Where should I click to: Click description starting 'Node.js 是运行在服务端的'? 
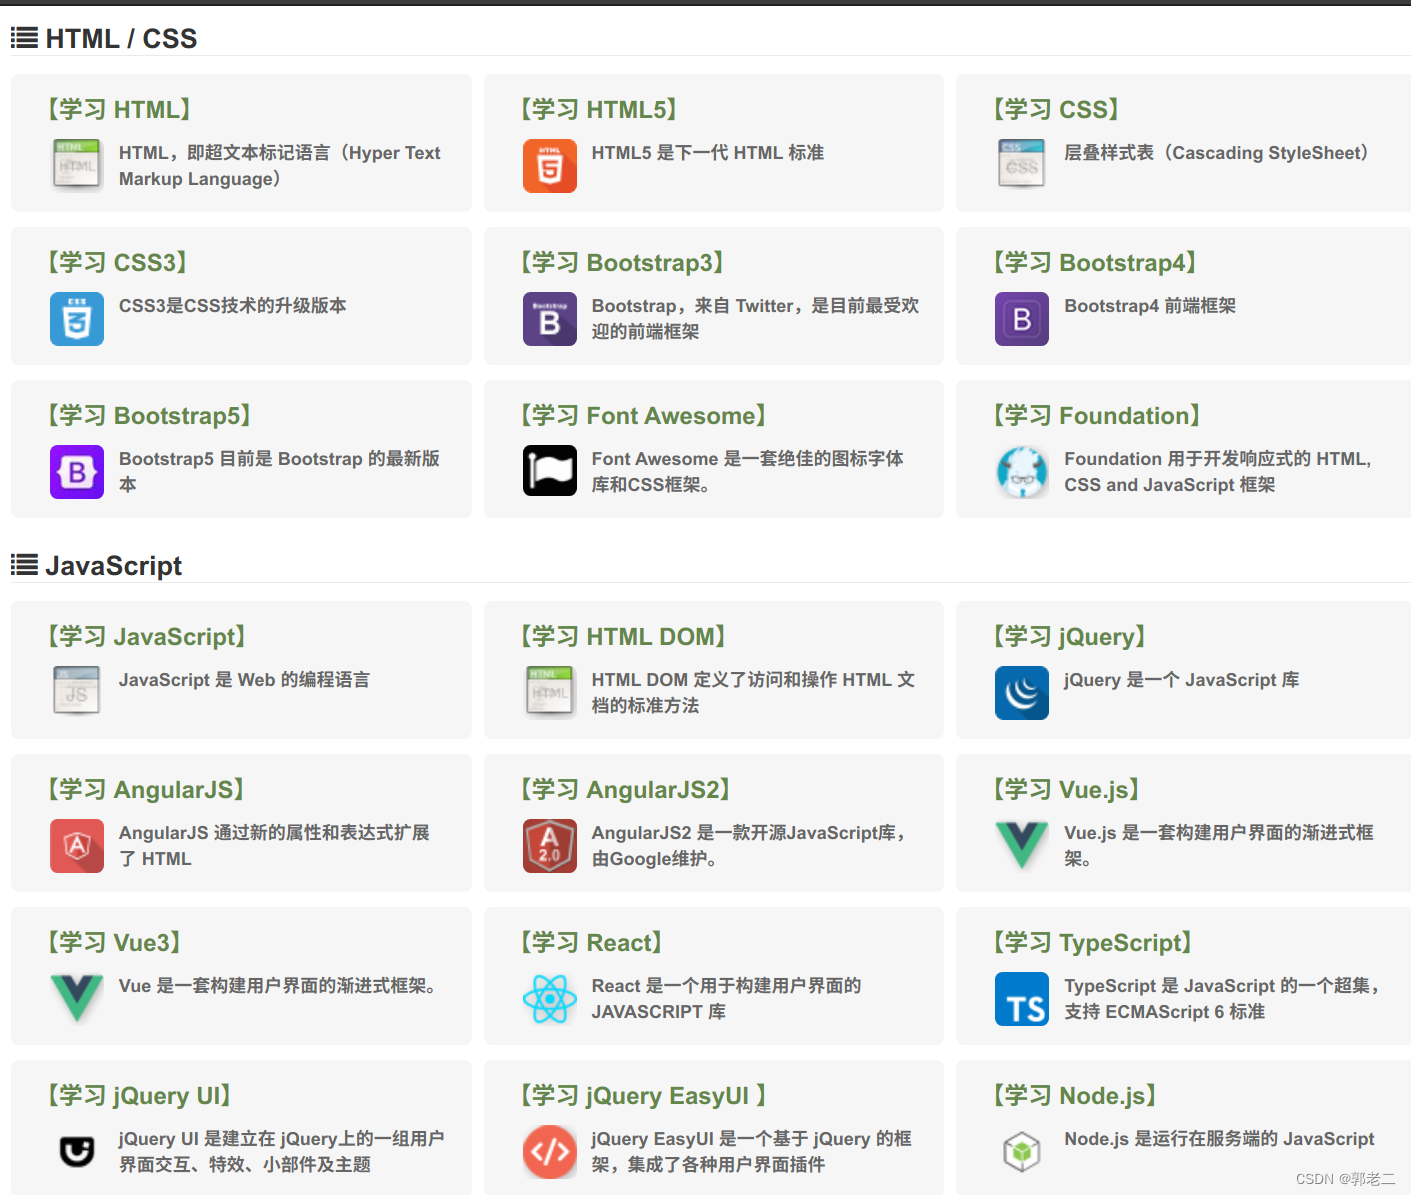coord(1219,1139)
